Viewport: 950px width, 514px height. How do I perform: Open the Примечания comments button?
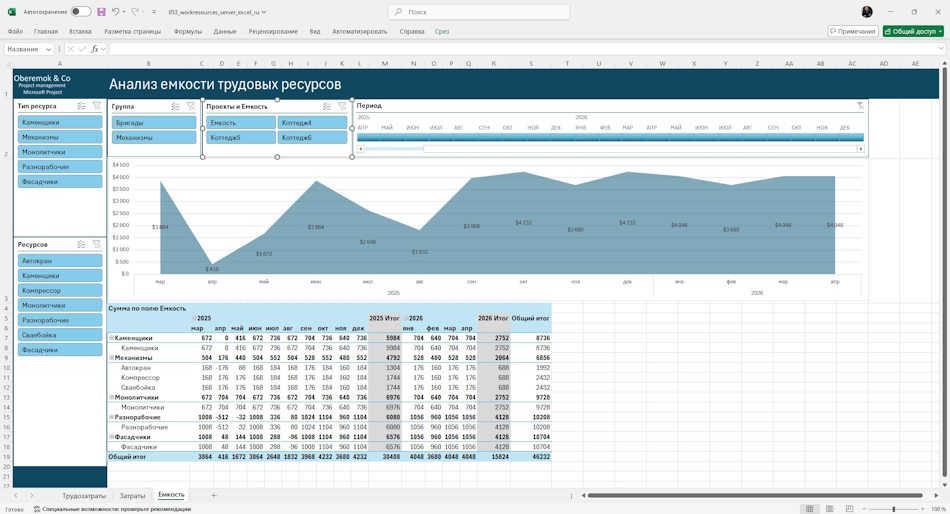tap(852, 31)
